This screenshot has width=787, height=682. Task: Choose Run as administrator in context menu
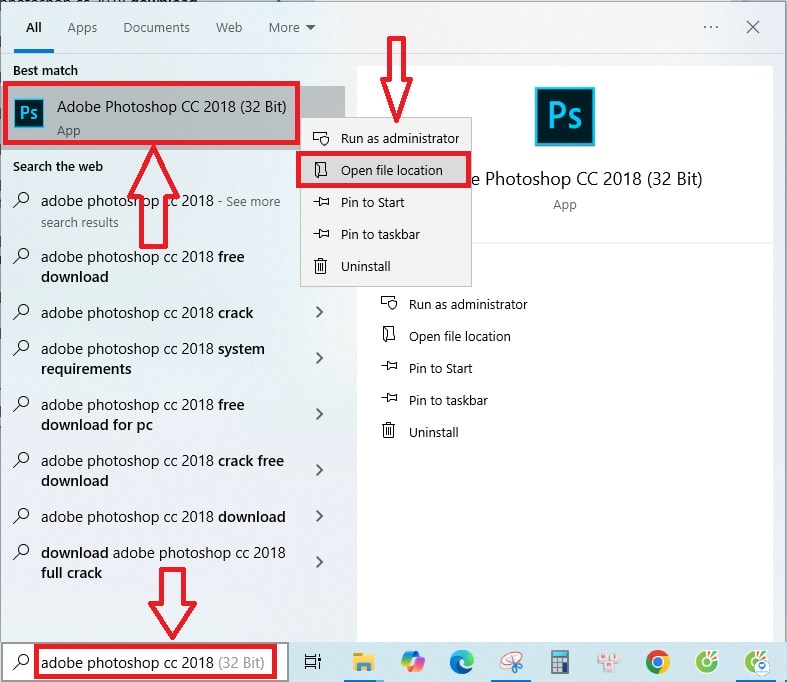tap(385, 139)
